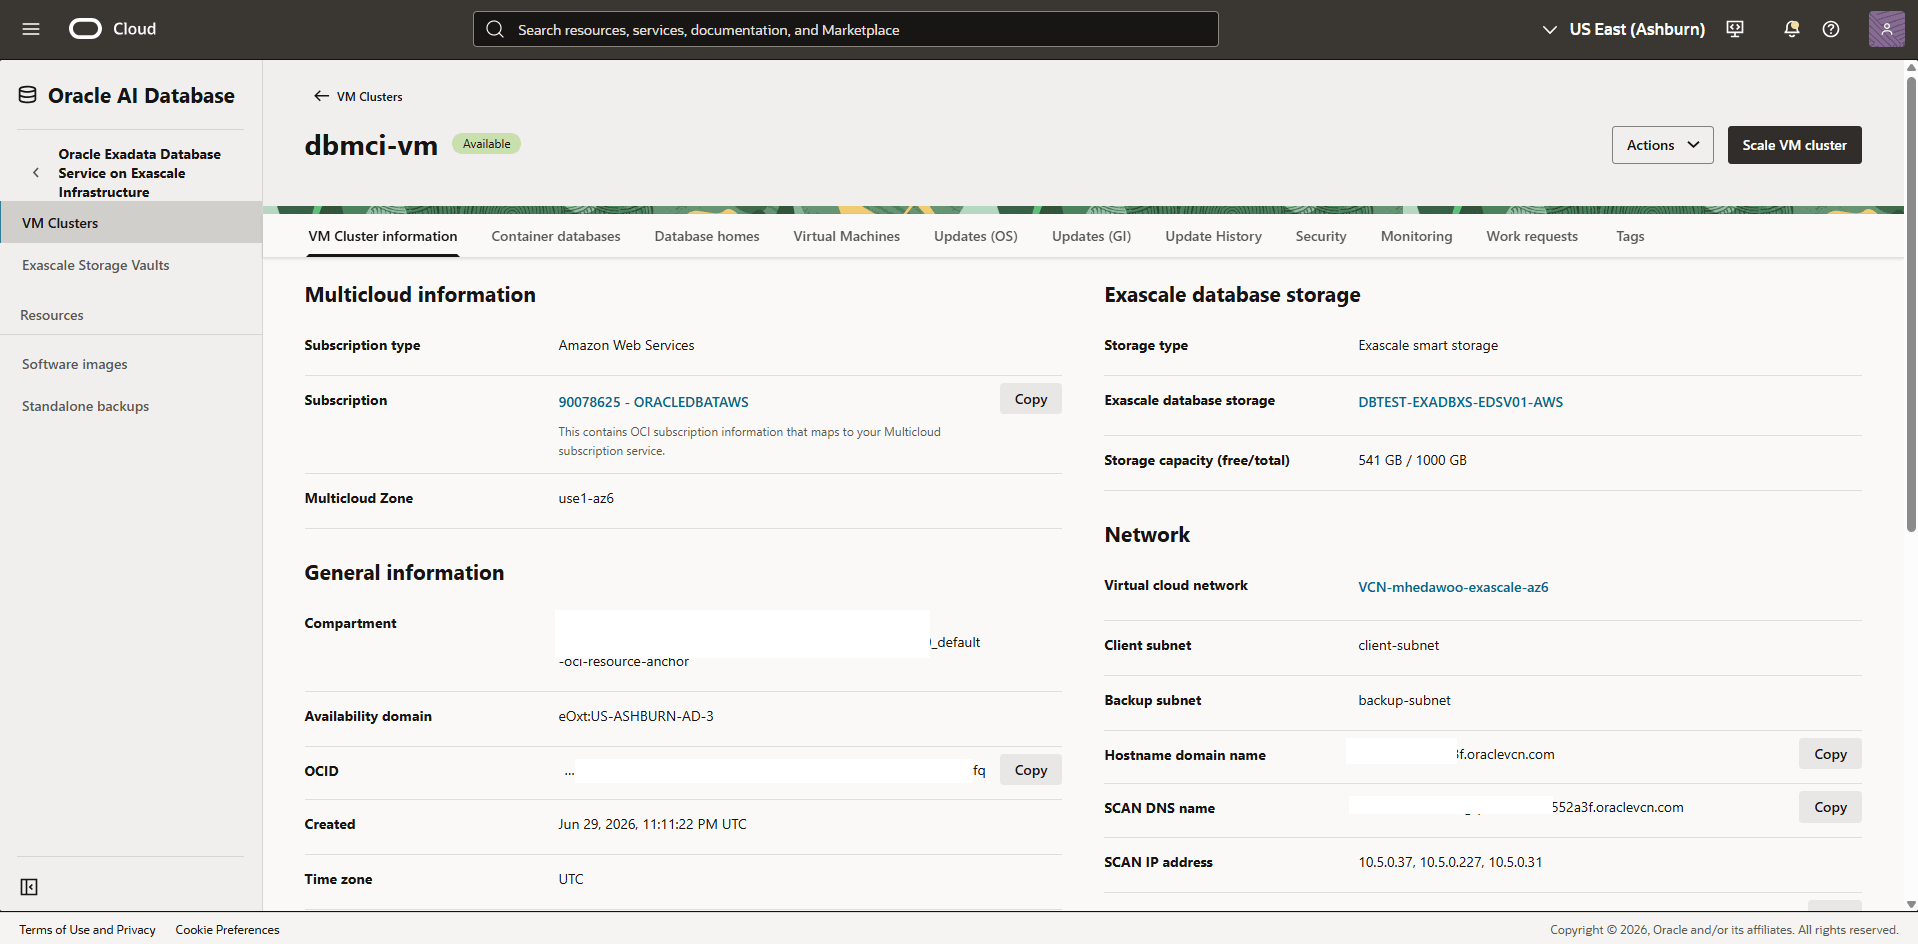The width and height of the screenshot is (1918, 944).
Task: Open the Actions dropdown
Action: pyautogui.click(x=1662, y=145)
